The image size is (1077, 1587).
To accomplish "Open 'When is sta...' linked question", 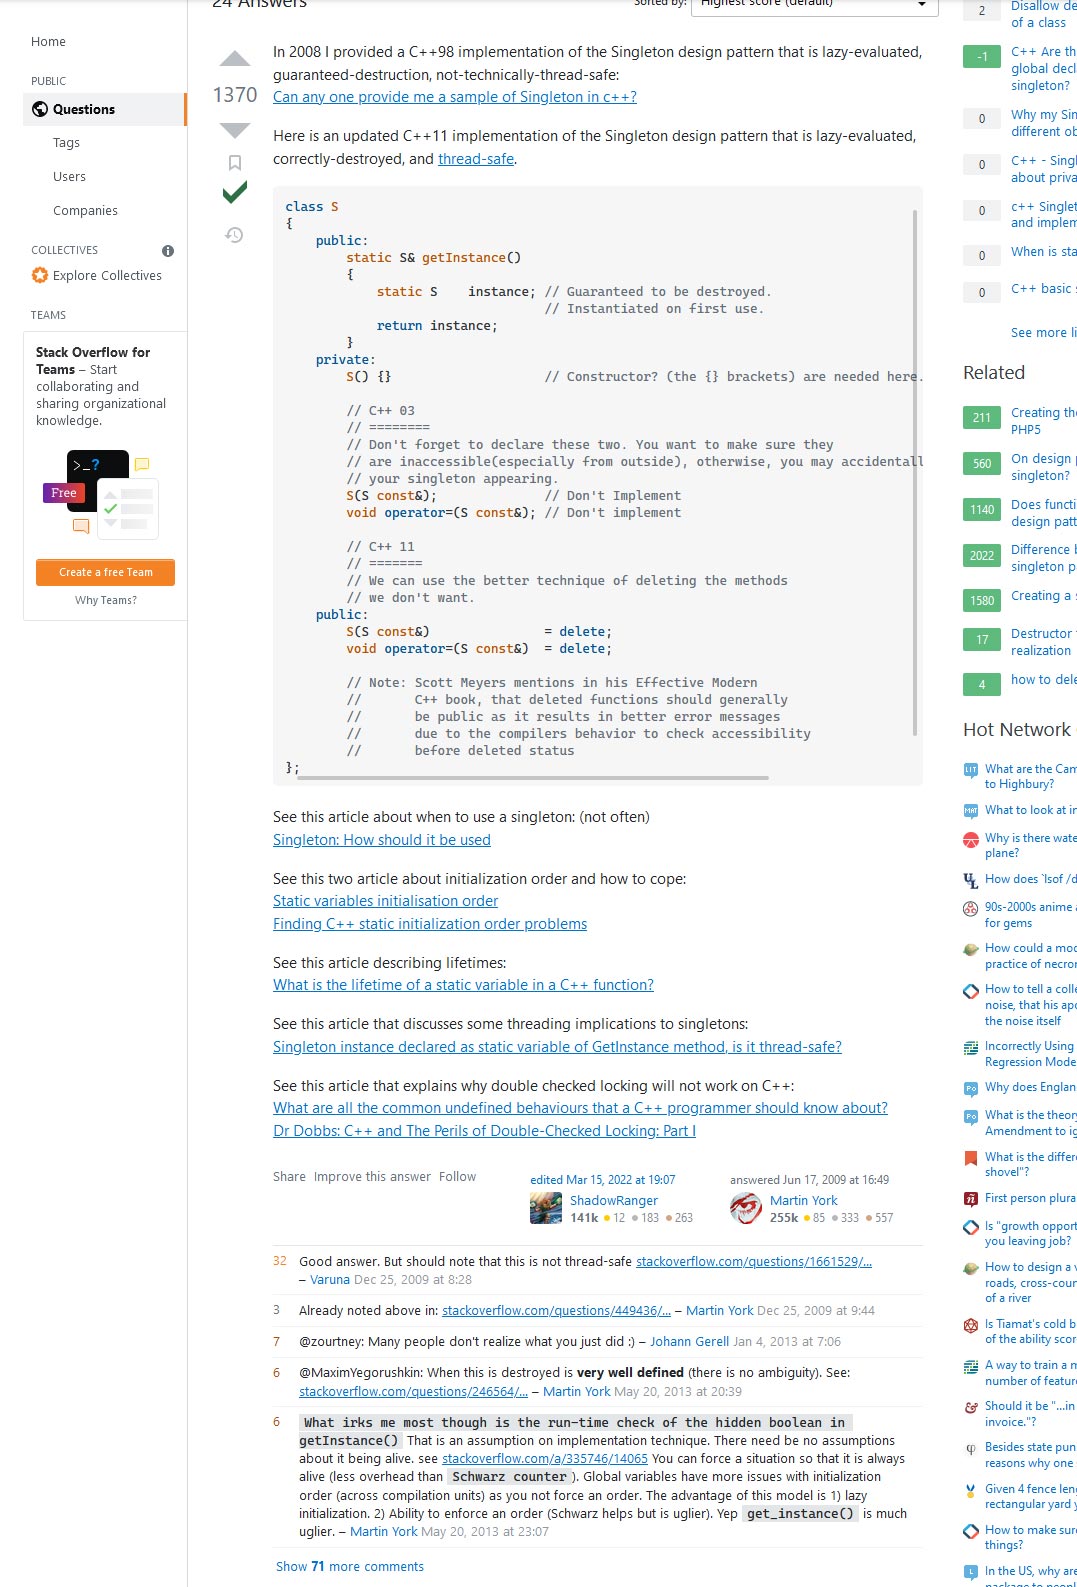I will (1044, 252).
